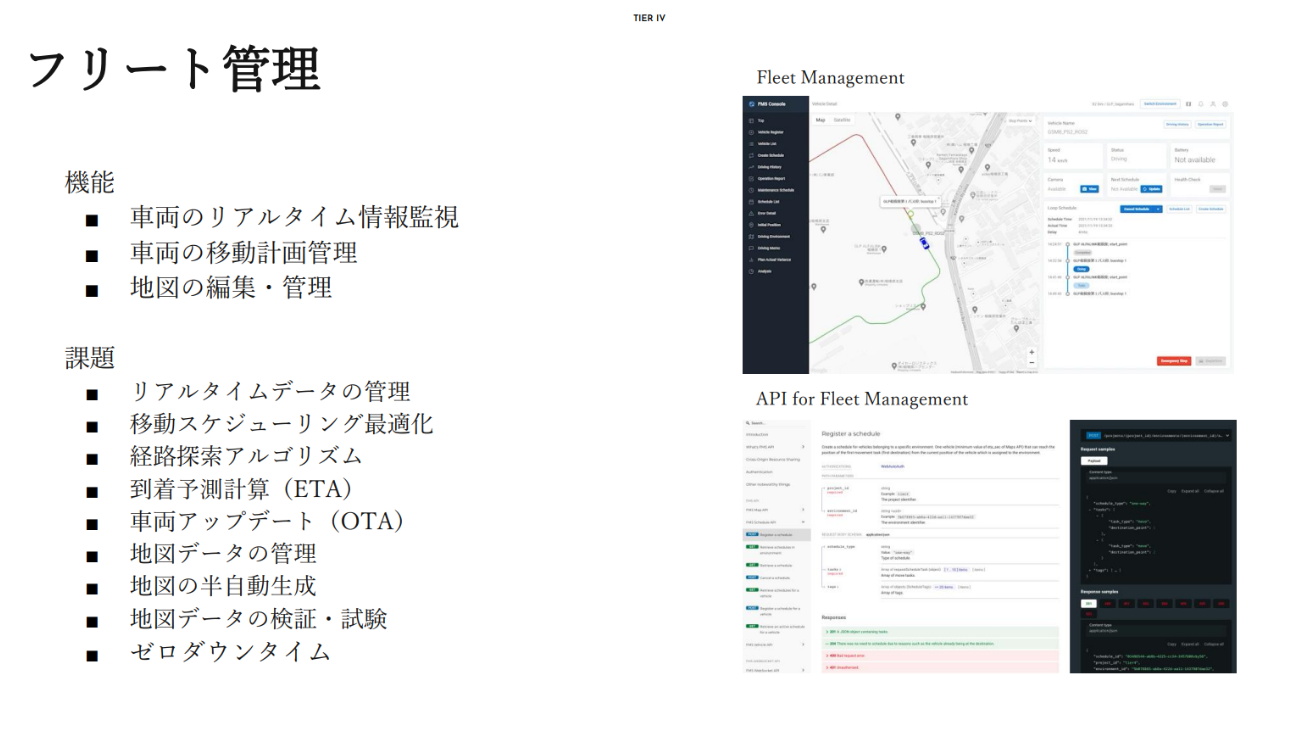Open the arrow beside Cancel Schedule

[x=1158, y=209]
